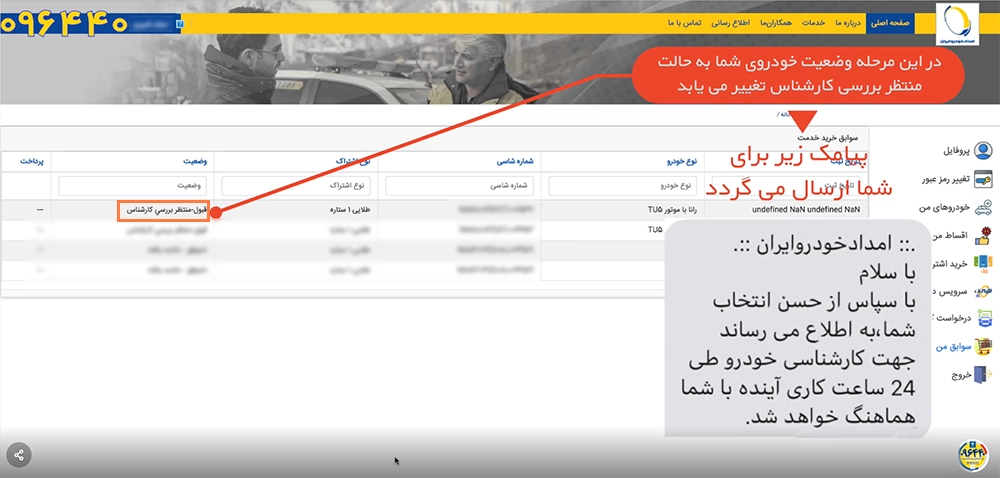This screenshot has height=478, width=1000.
Task: Click the نوع اشتراک filter input field
Action: pos(296,186)
